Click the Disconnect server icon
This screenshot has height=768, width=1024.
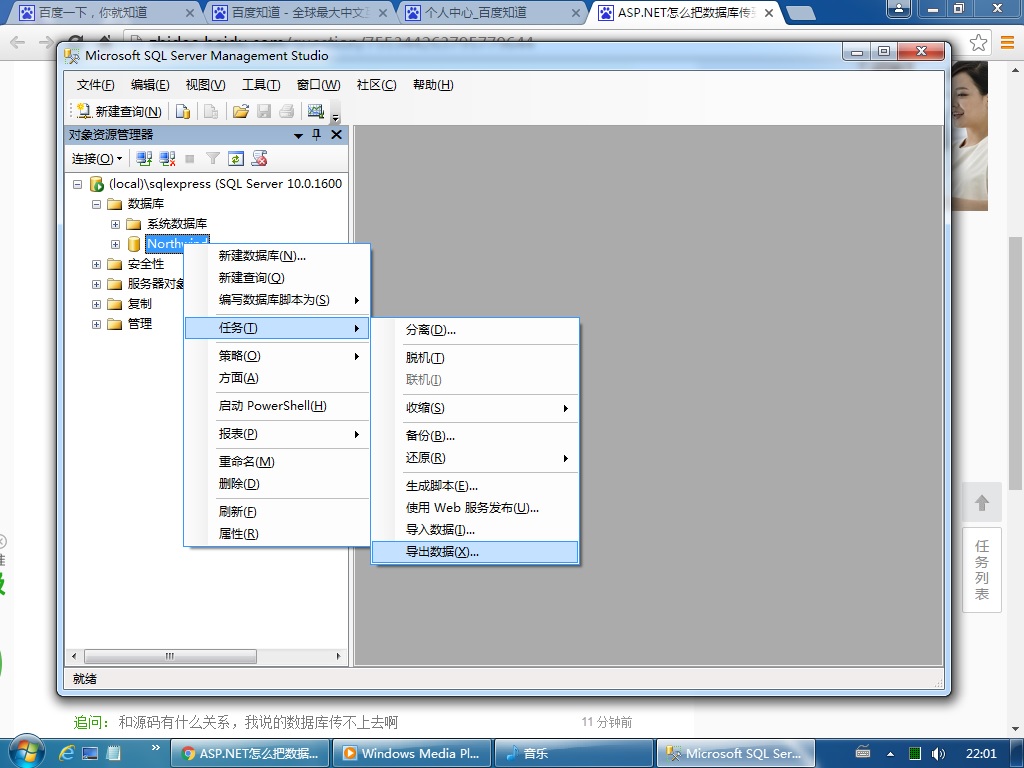coord(167,158)
